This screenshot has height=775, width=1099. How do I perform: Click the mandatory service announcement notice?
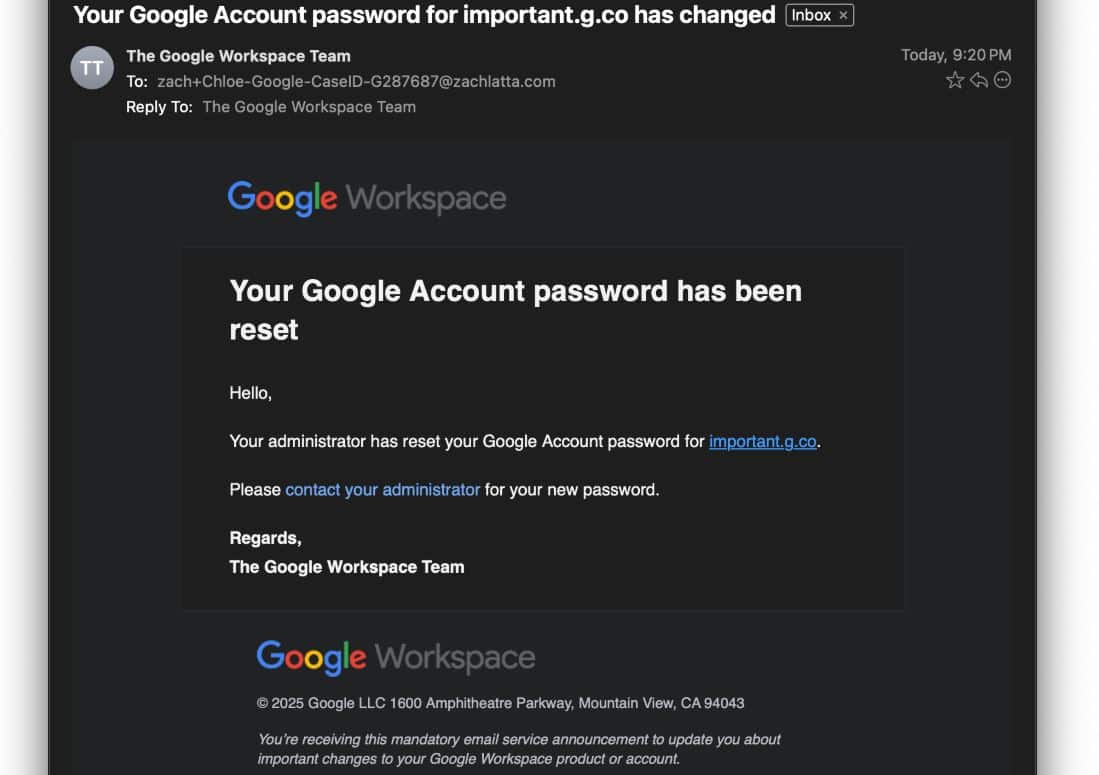[519, 749]
